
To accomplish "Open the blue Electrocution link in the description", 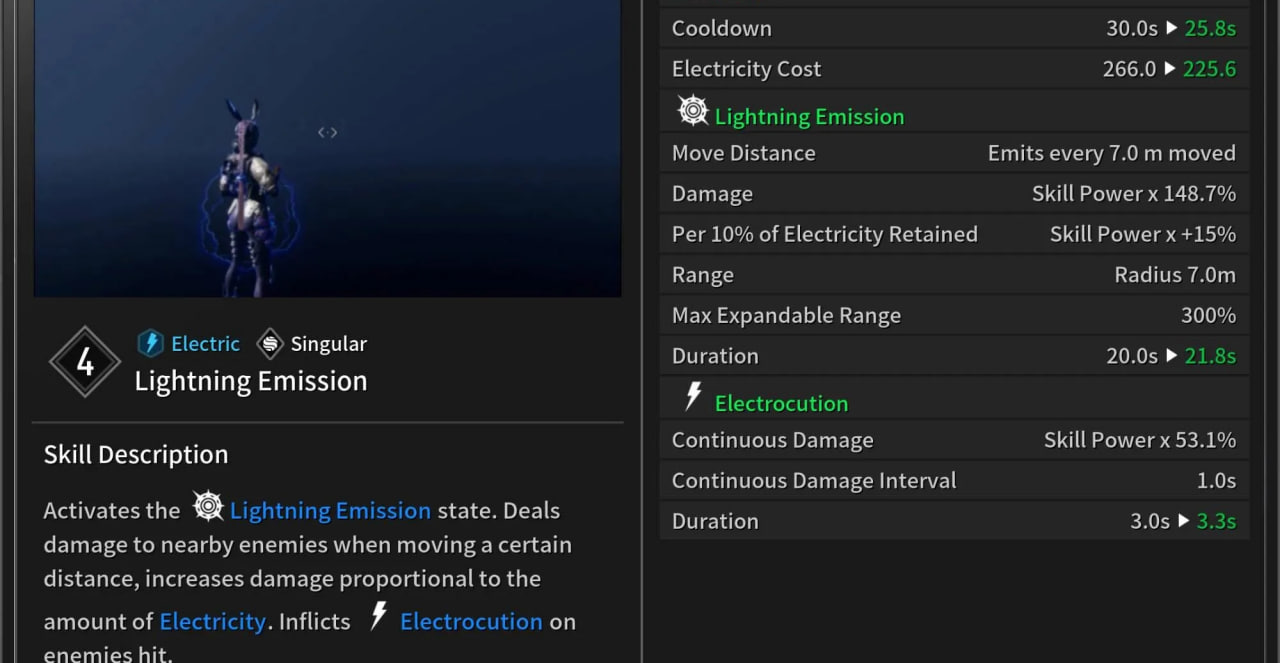I will pos(471,622).
